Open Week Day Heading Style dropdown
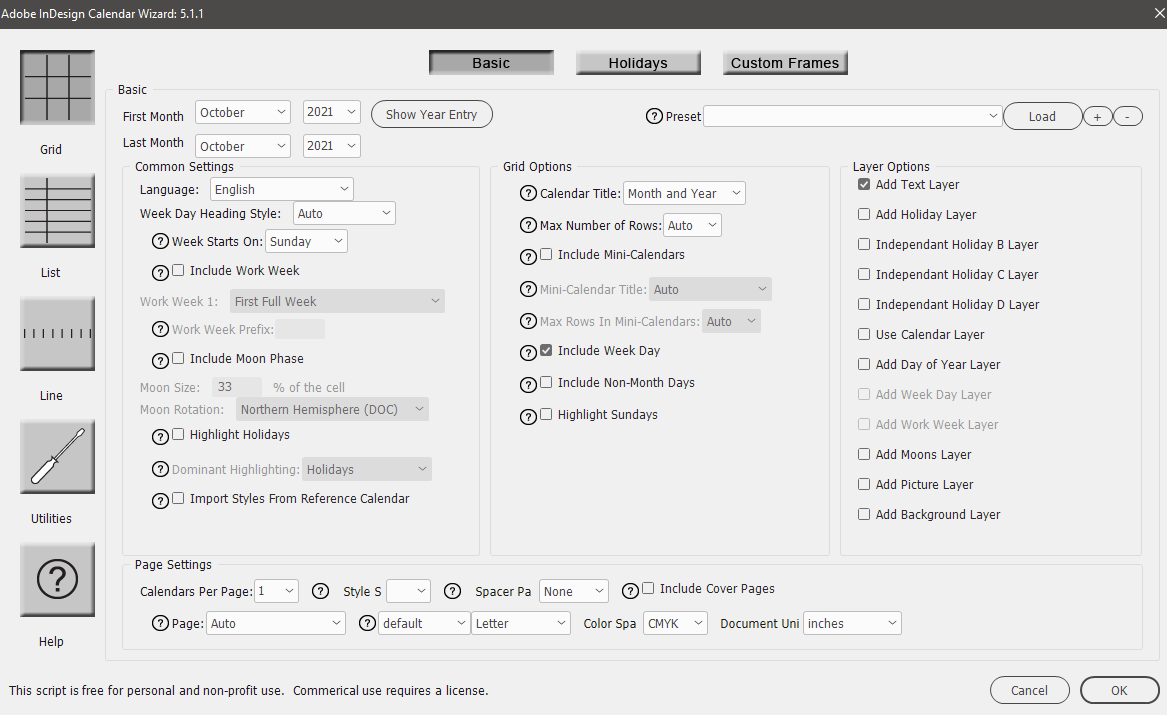The image size is (1167, 715). [344, 214]
